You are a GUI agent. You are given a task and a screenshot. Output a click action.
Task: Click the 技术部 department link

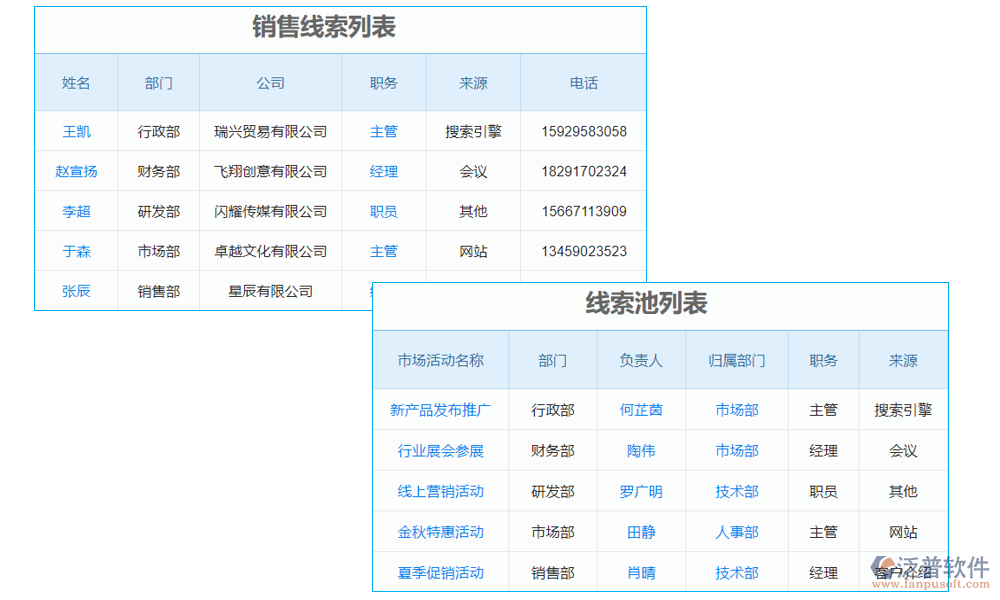click(x=737, y=491)
